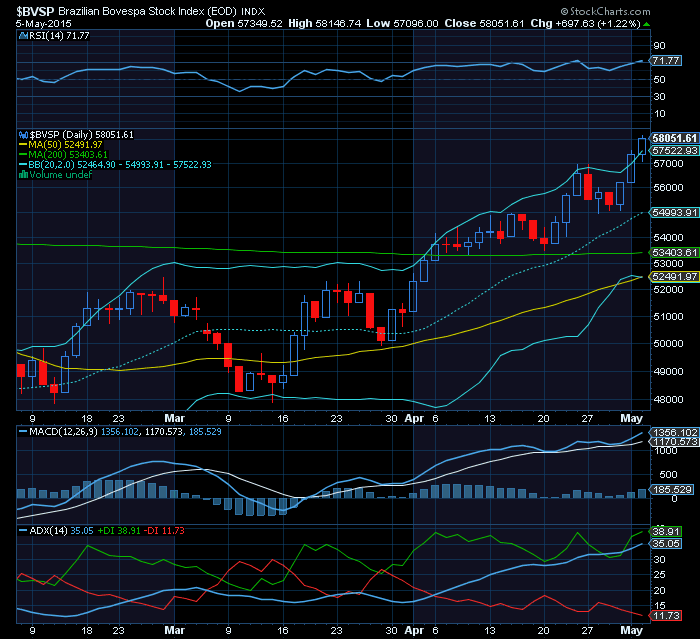The image size is (700, 639).
Task: Click the green Volume bars legend icon
Action: (23, 175)
